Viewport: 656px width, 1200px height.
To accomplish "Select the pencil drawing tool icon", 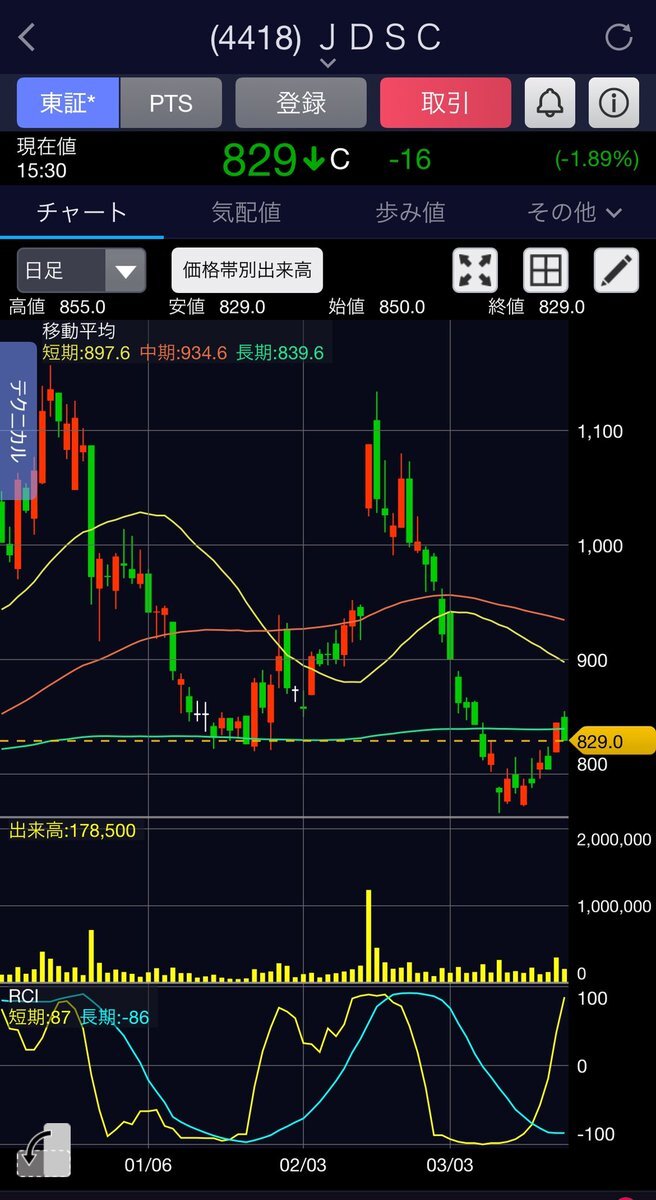I will pos(616,270).
